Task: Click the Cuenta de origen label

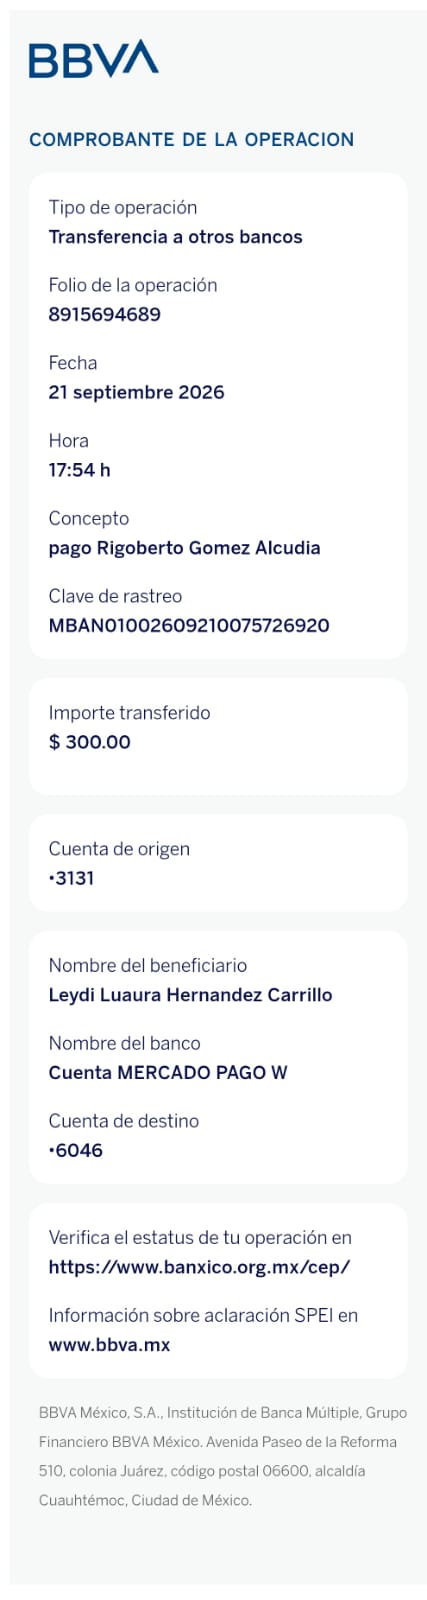Action: (x=119, y=849)
